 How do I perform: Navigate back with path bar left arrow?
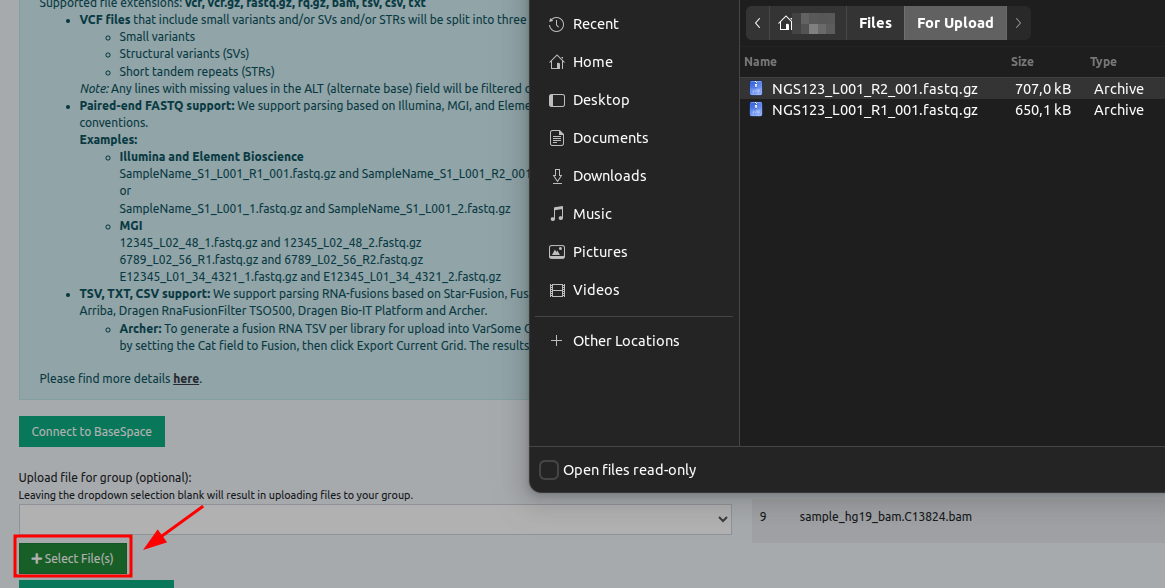pos(759,23)
